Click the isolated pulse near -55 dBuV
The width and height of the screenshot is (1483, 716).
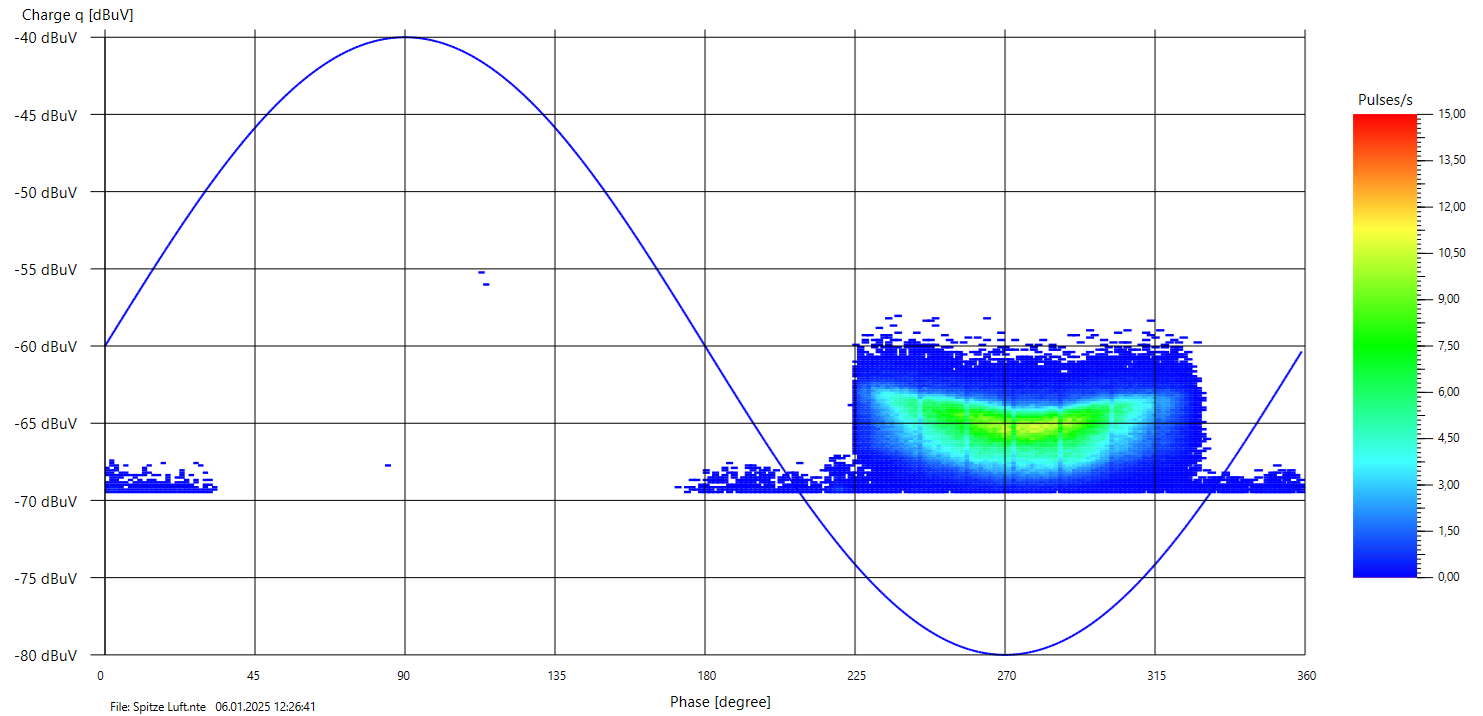pyautogui.click(x=481, y=272)
